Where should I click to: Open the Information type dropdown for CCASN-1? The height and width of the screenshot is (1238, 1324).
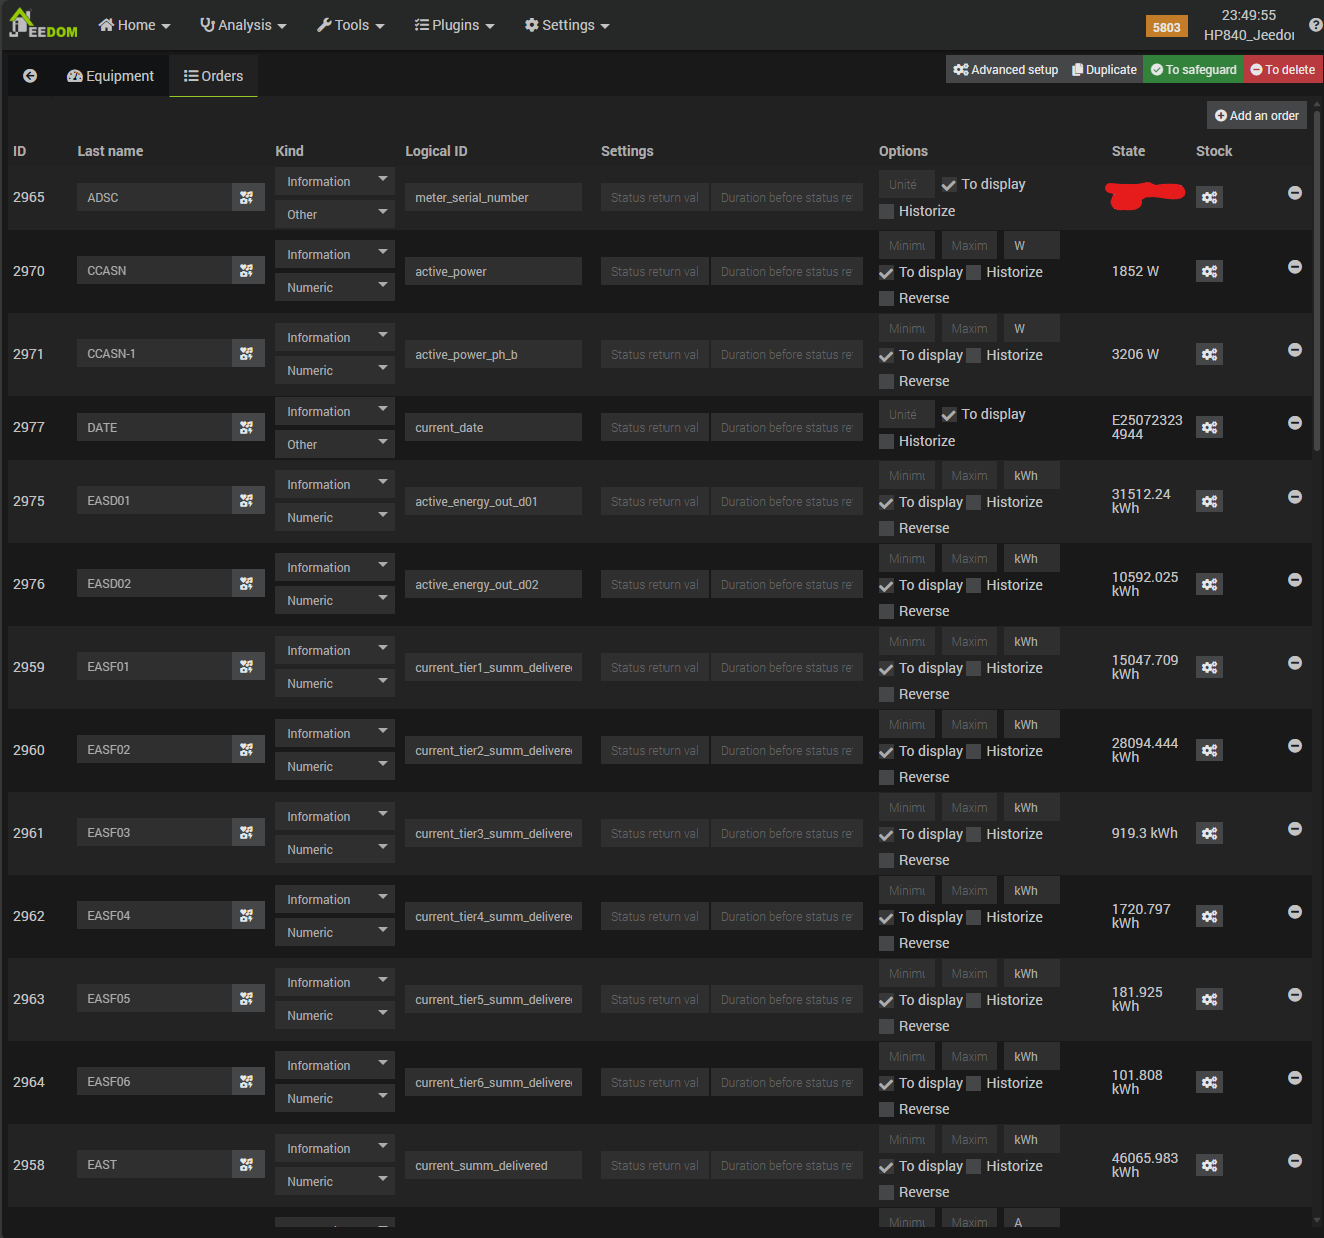[334, 338]
